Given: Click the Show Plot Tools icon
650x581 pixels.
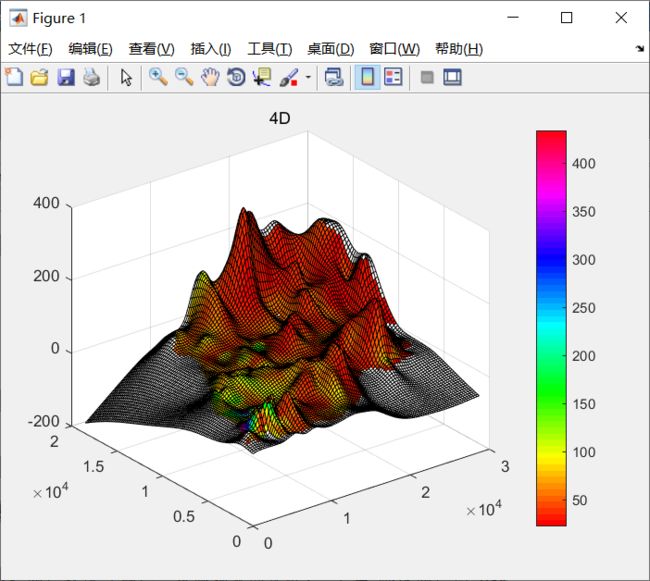Looking at the screenshot, I should 452,77.
